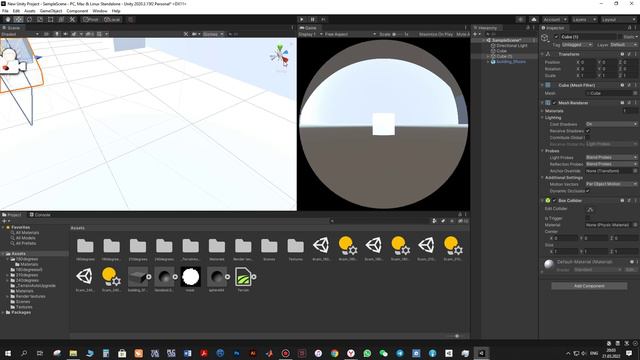
Task: Collapse the Transform component
Action: click(x=542, y=54)
